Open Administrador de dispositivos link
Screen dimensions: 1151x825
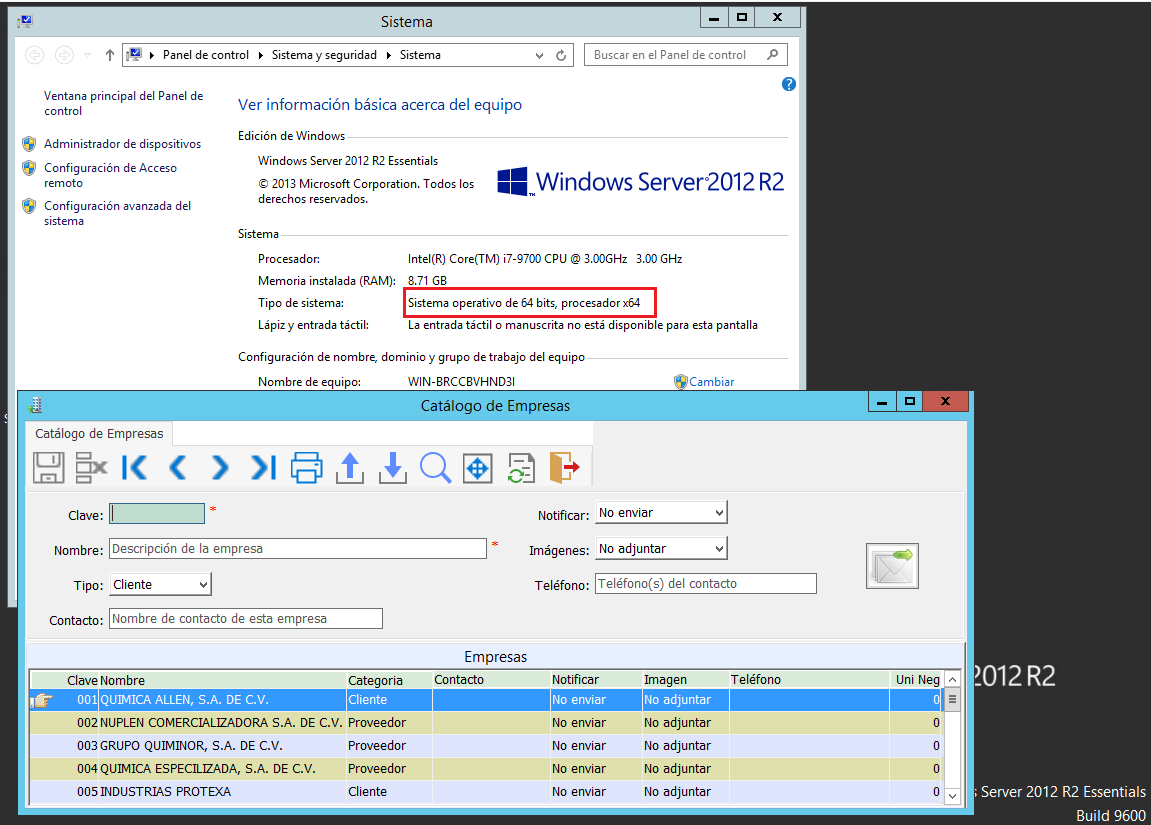tap(123, 144)
